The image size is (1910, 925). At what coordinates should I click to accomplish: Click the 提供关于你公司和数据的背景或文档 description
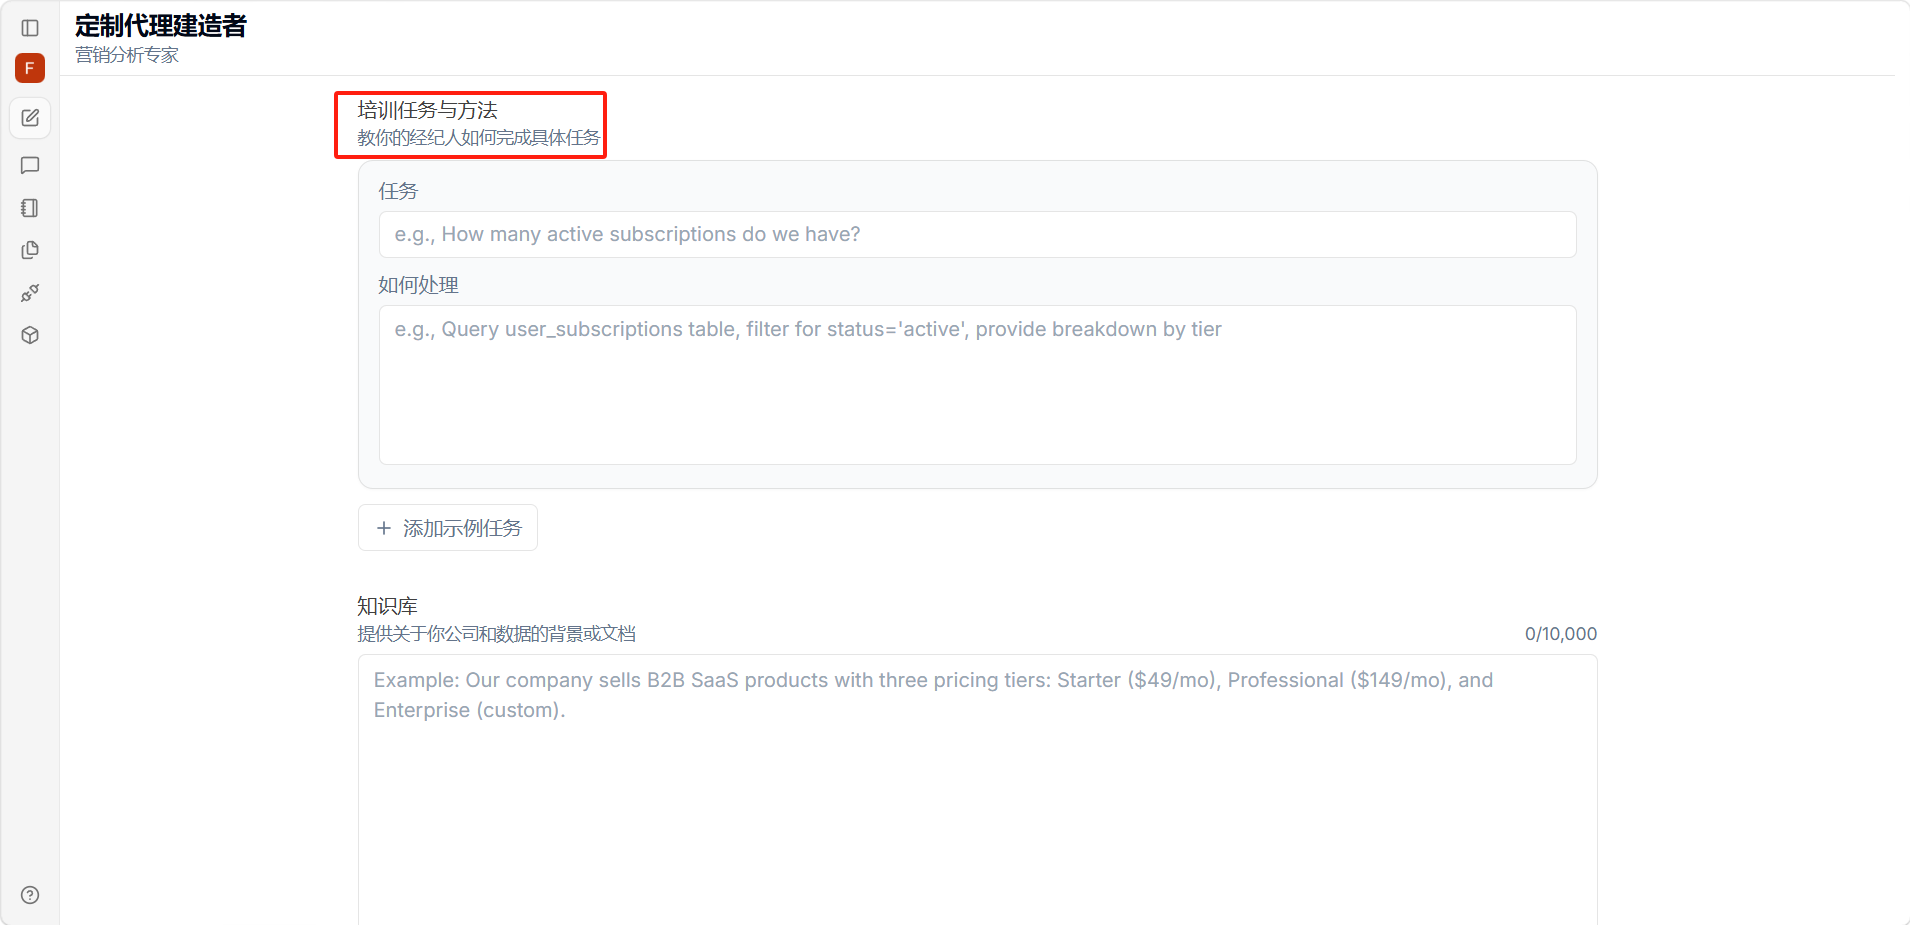(497, 634)
